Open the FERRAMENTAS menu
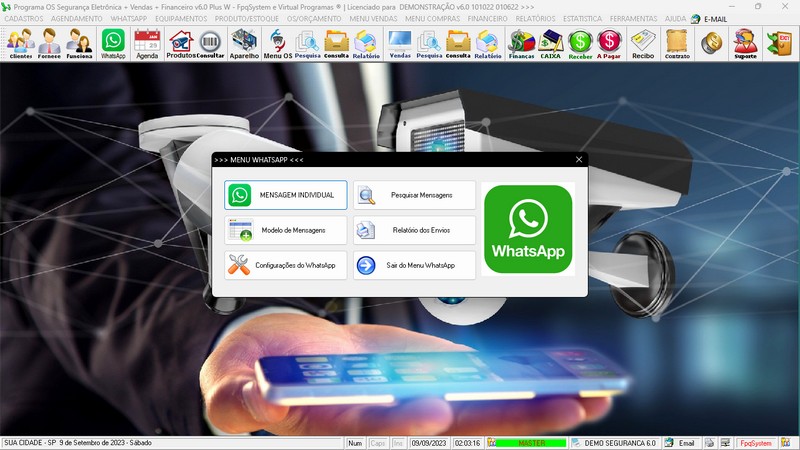Viewport: 800px width, 450px height. 633,19
